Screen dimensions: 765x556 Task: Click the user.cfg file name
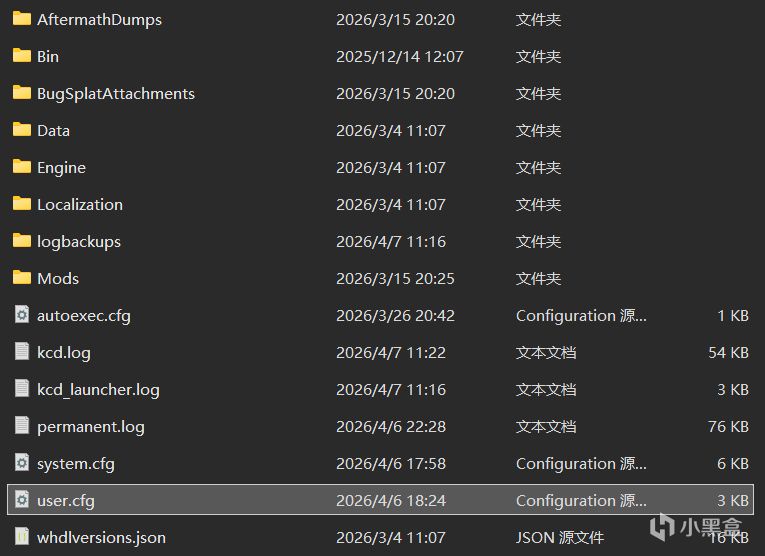(66, 500)
